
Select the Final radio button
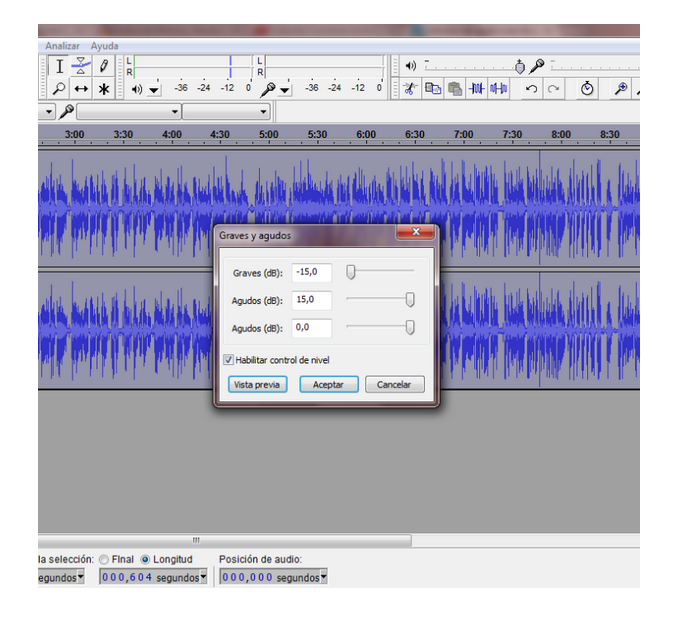click(104, 560)
